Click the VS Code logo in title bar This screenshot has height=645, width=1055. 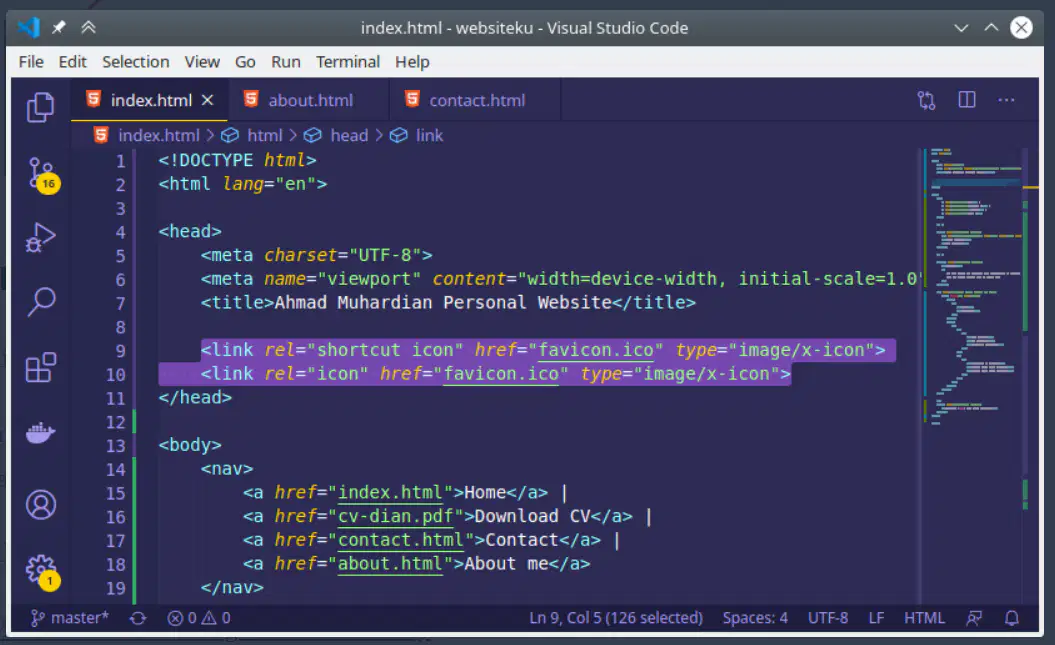pos(28,28)
